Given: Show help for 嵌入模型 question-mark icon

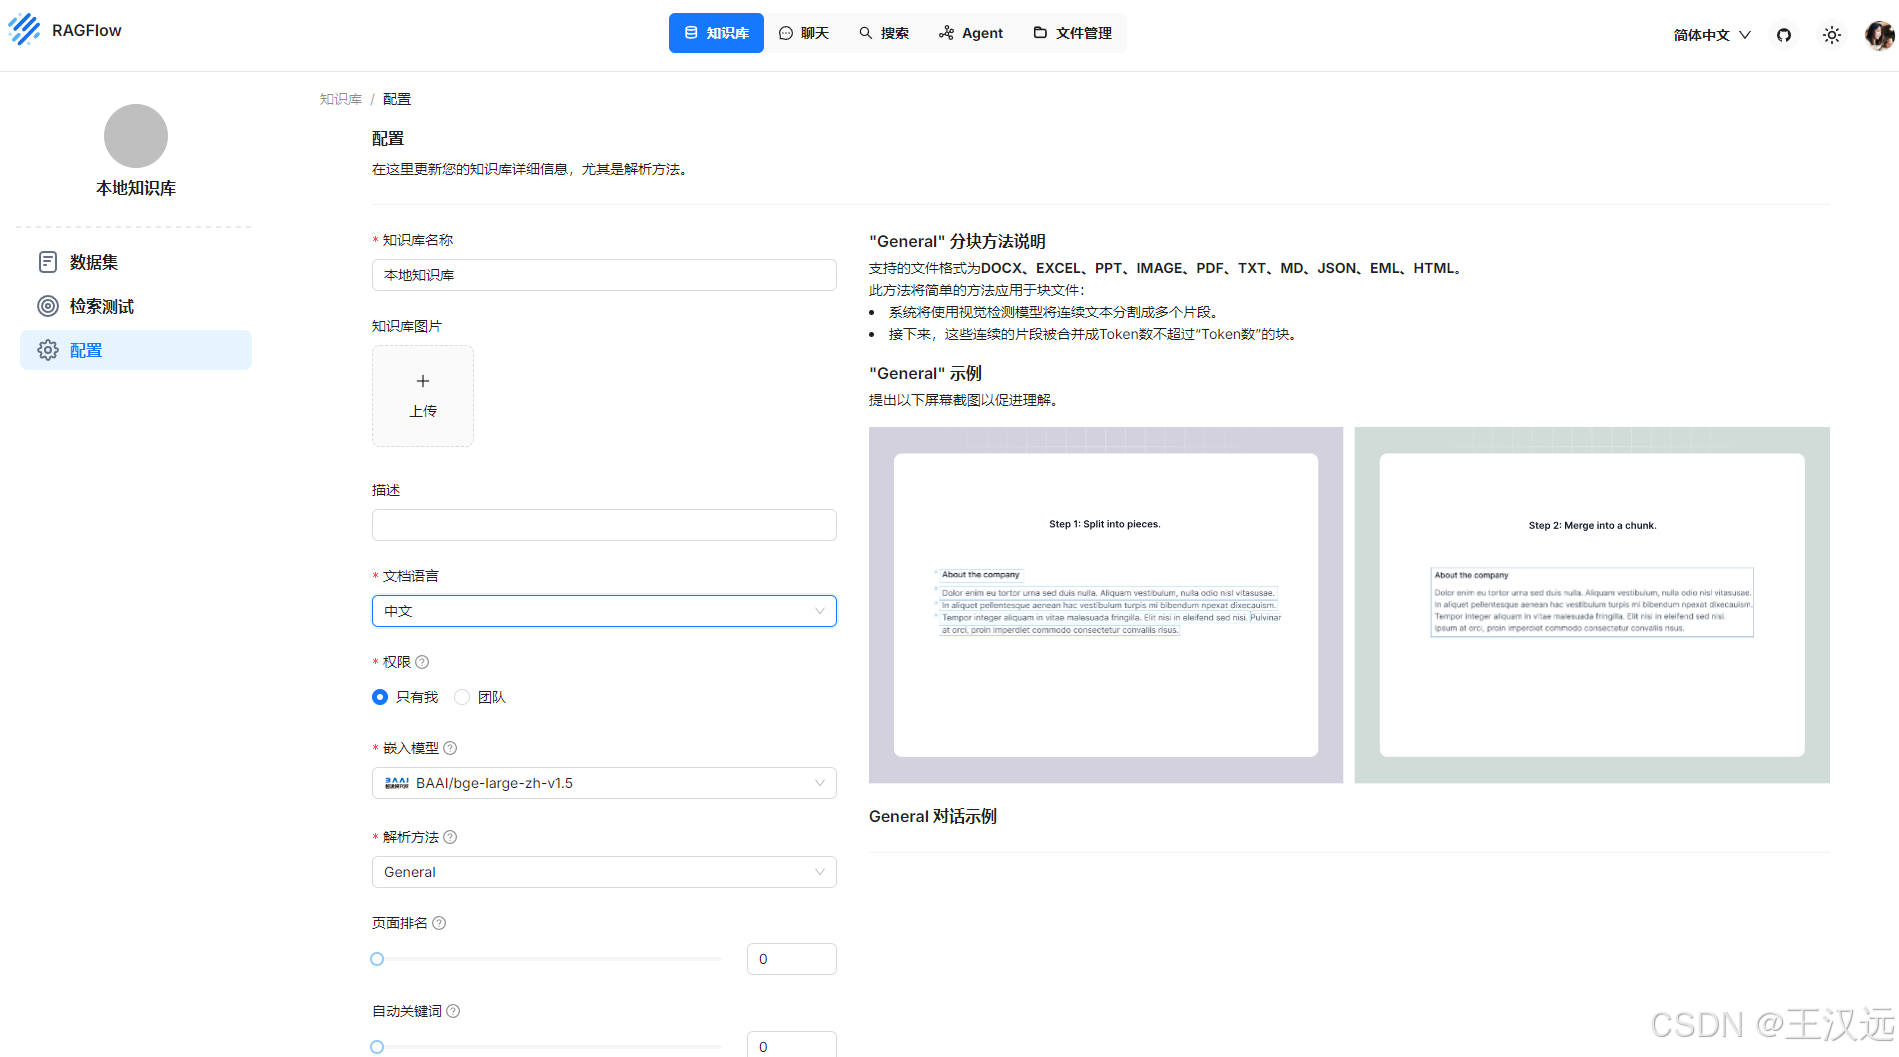Looking at the screenshot, I should (x=450, y=748).
